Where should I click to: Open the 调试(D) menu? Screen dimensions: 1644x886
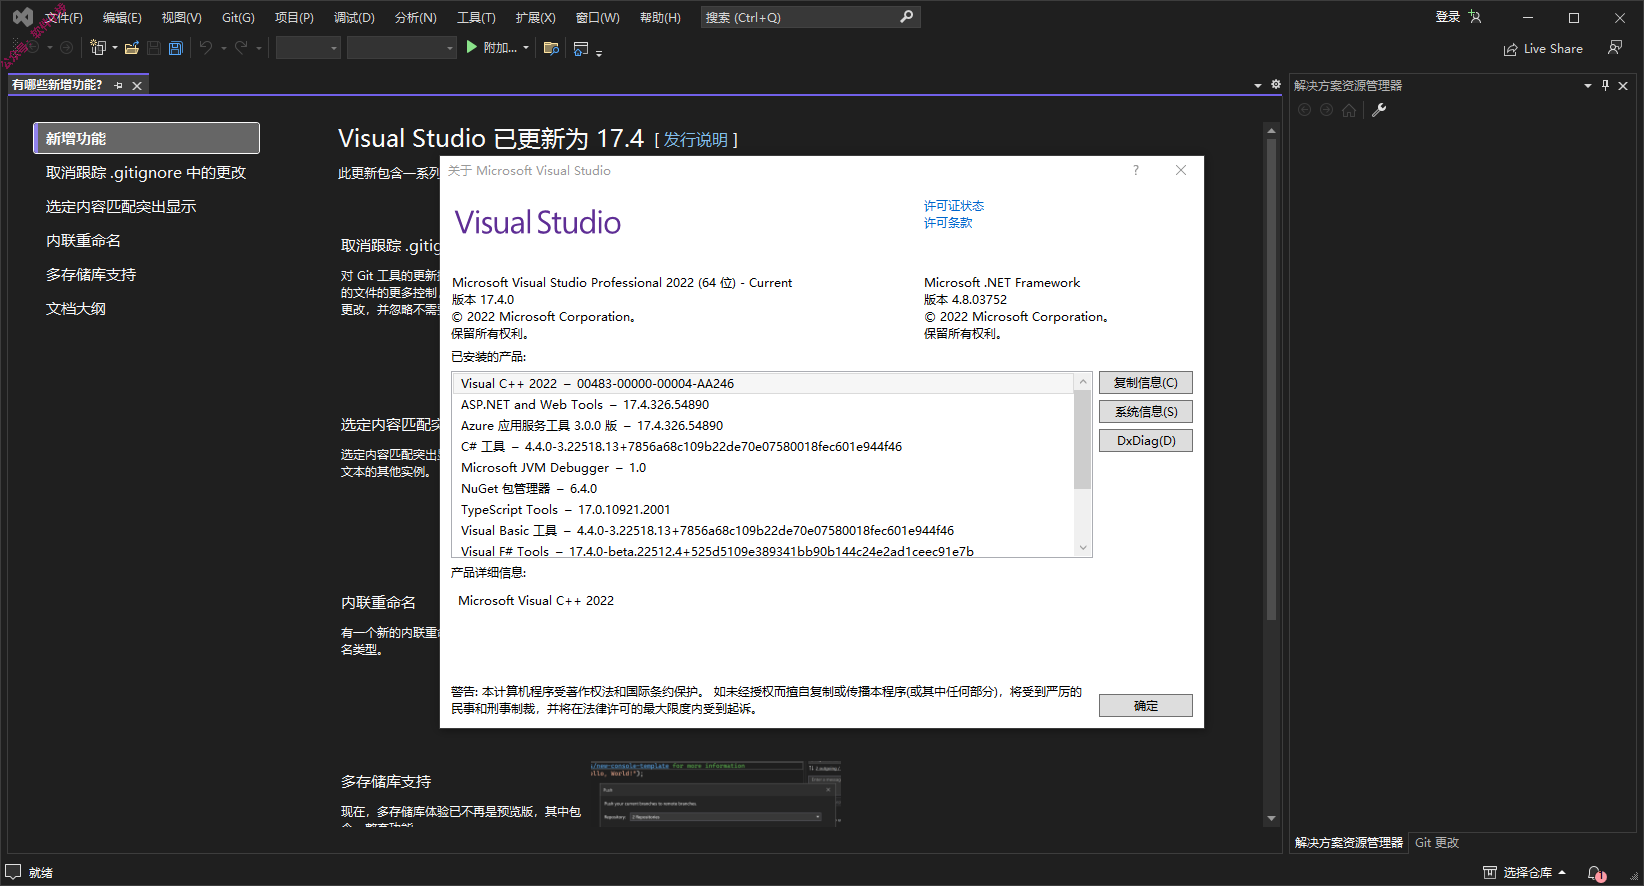pos(354,17)
